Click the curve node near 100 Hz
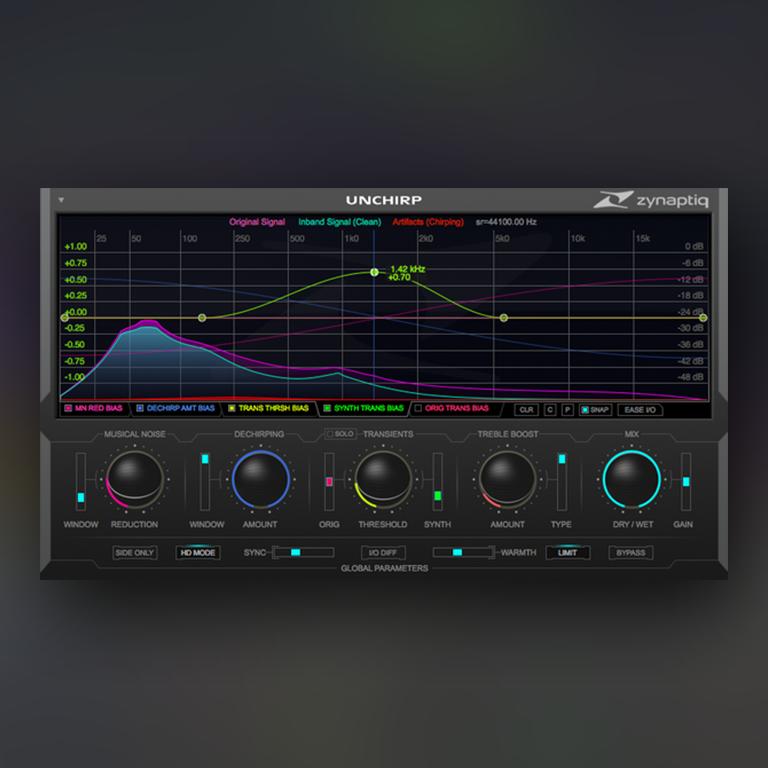 (202, 318)
